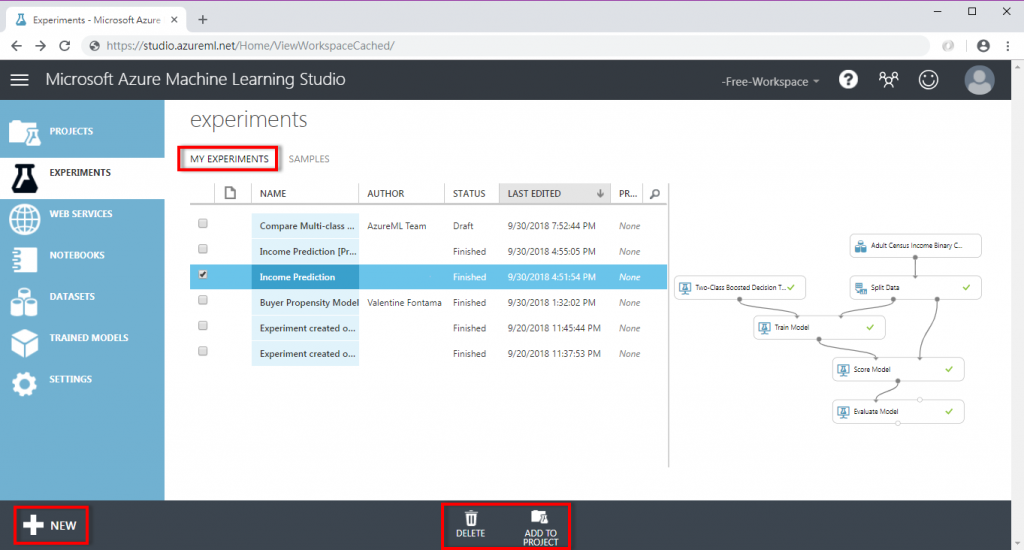1024x550 pixels.
Task: Click the AzureML Team author cell
Action: [396, 226]
